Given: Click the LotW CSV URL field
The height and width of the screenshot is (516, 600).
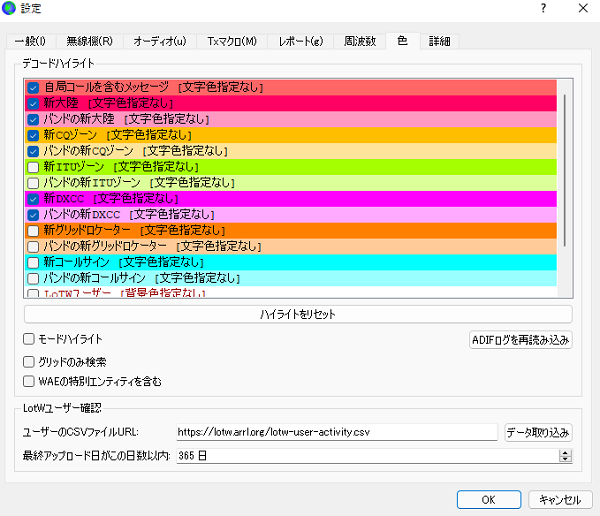Looking at the screenshot, I should 335,432.
